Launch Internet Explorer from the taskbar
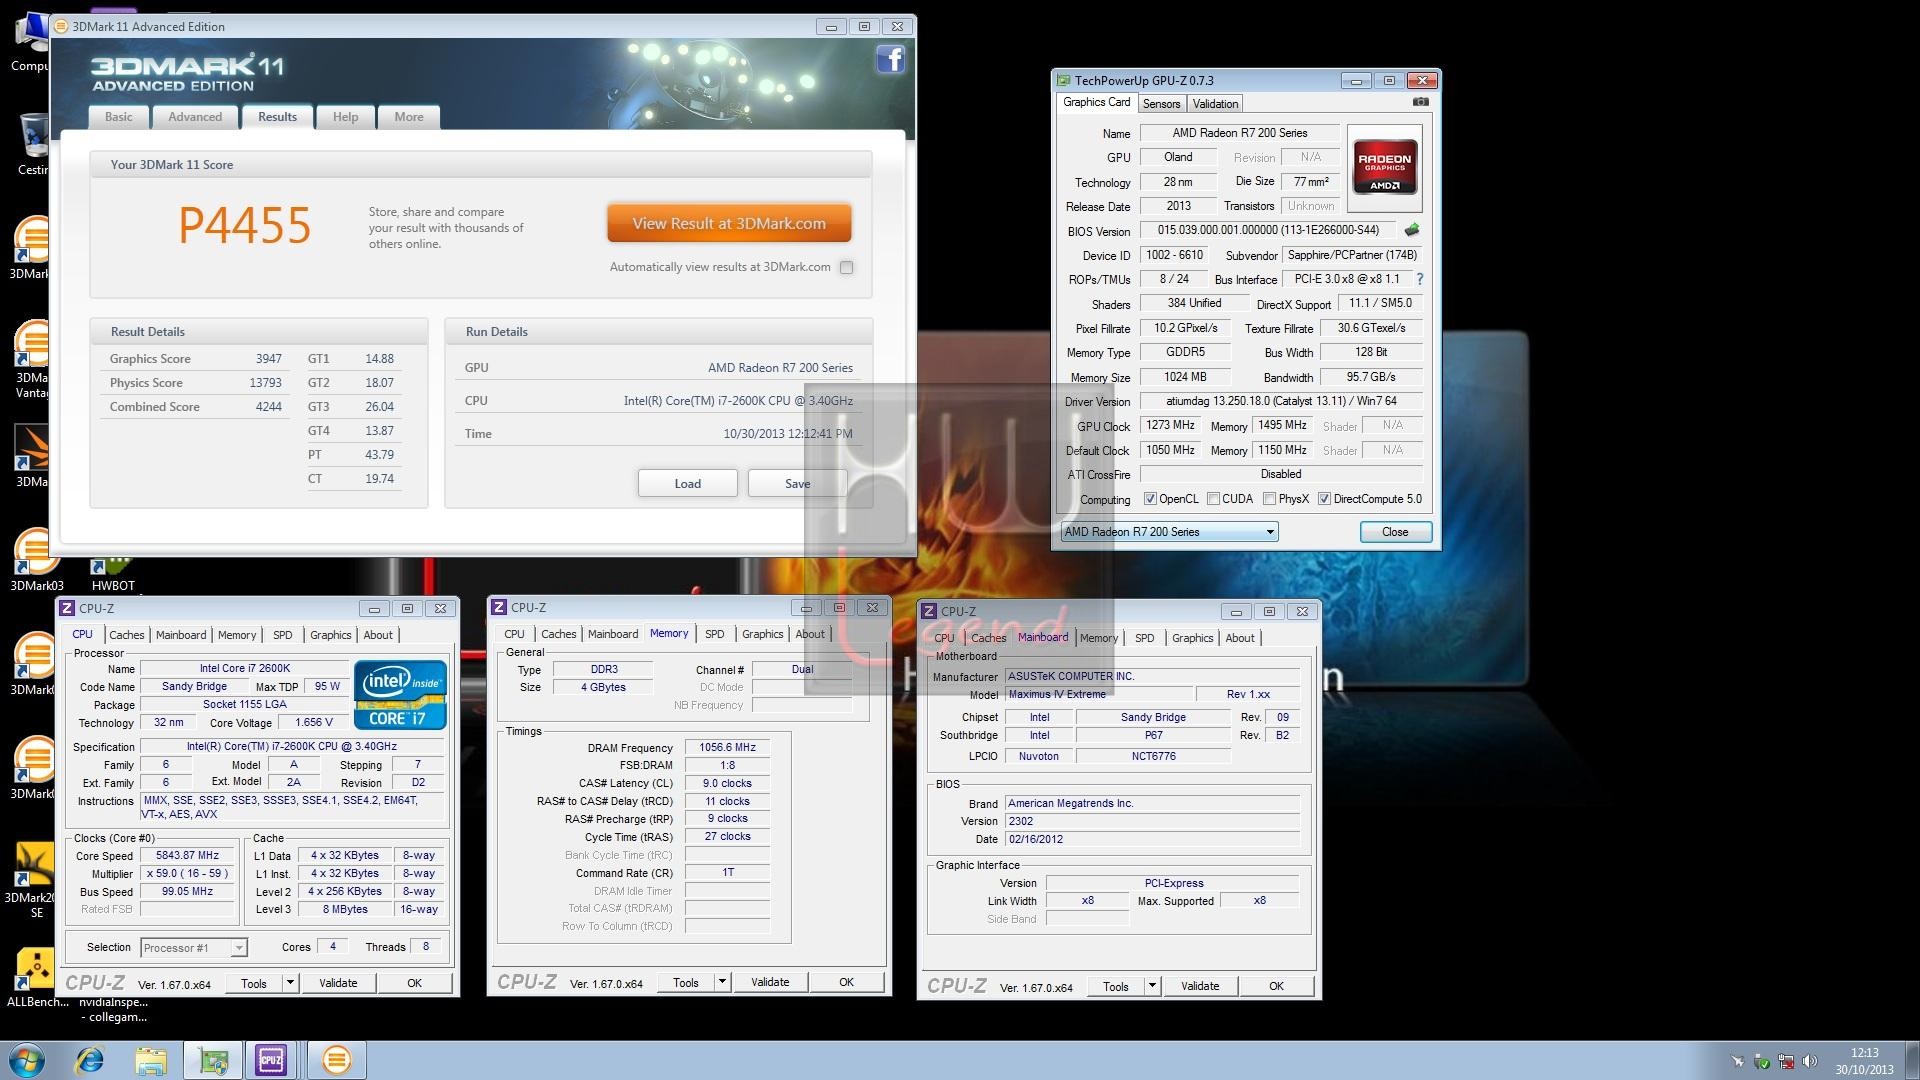 click(90, 1060)
